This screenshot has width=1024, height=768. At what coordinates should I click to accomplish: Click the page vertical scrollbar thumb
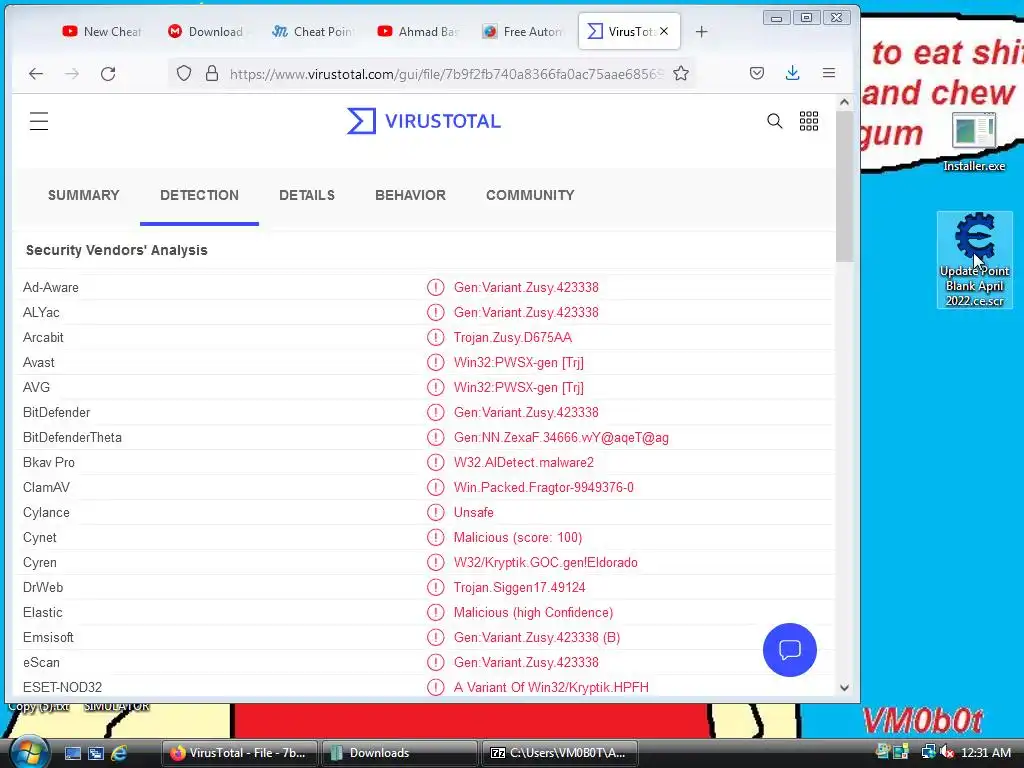[x=844, y=186]
